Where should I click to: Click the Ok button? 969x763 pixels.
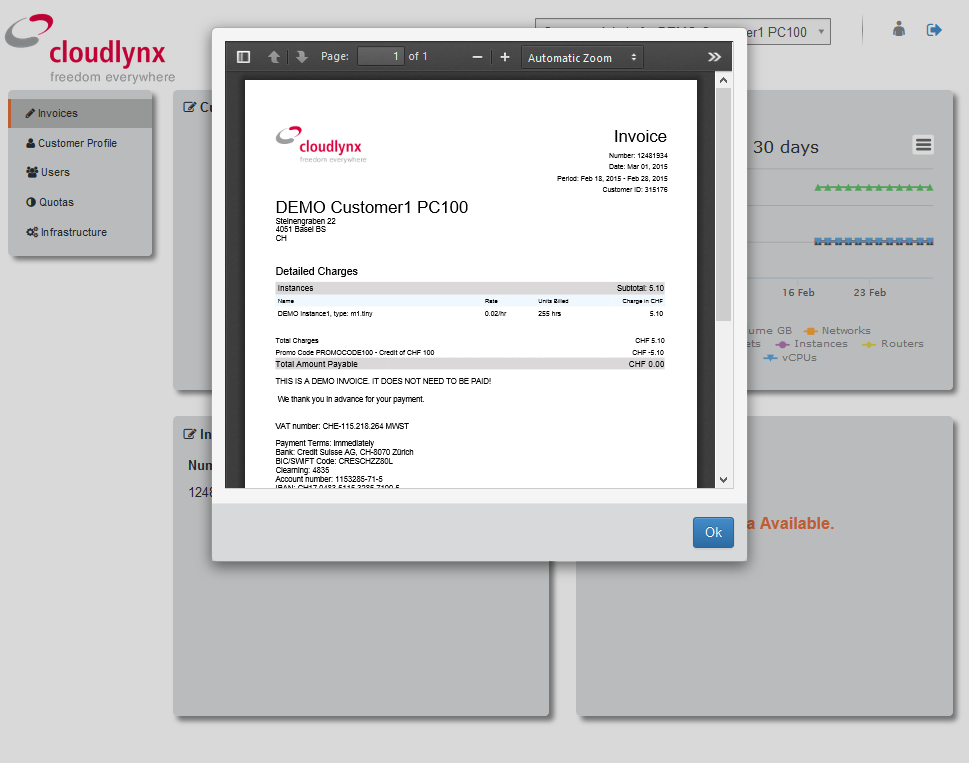coord(713,533)
